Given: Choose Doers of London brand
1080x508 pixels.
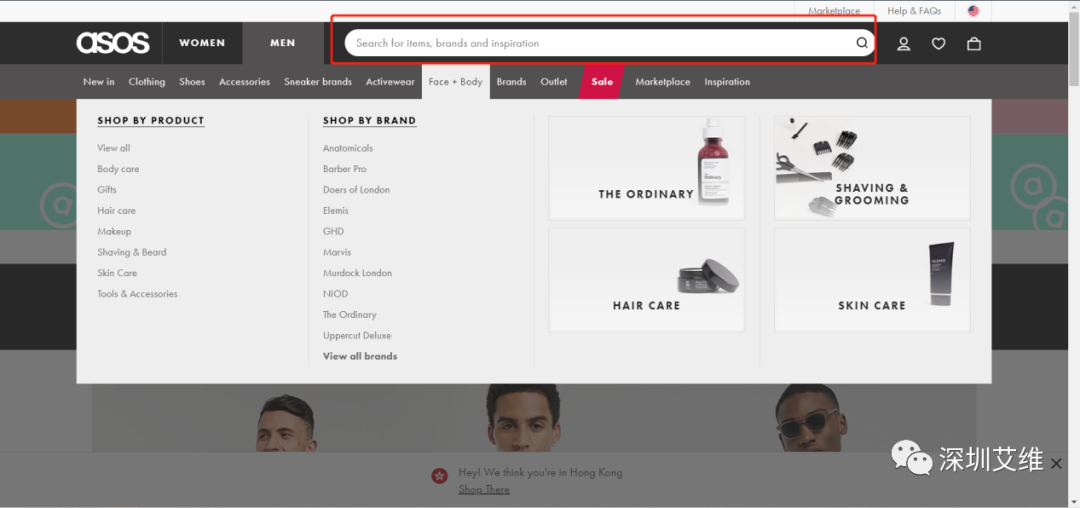Looking at the screenshot, I should 356,189.
